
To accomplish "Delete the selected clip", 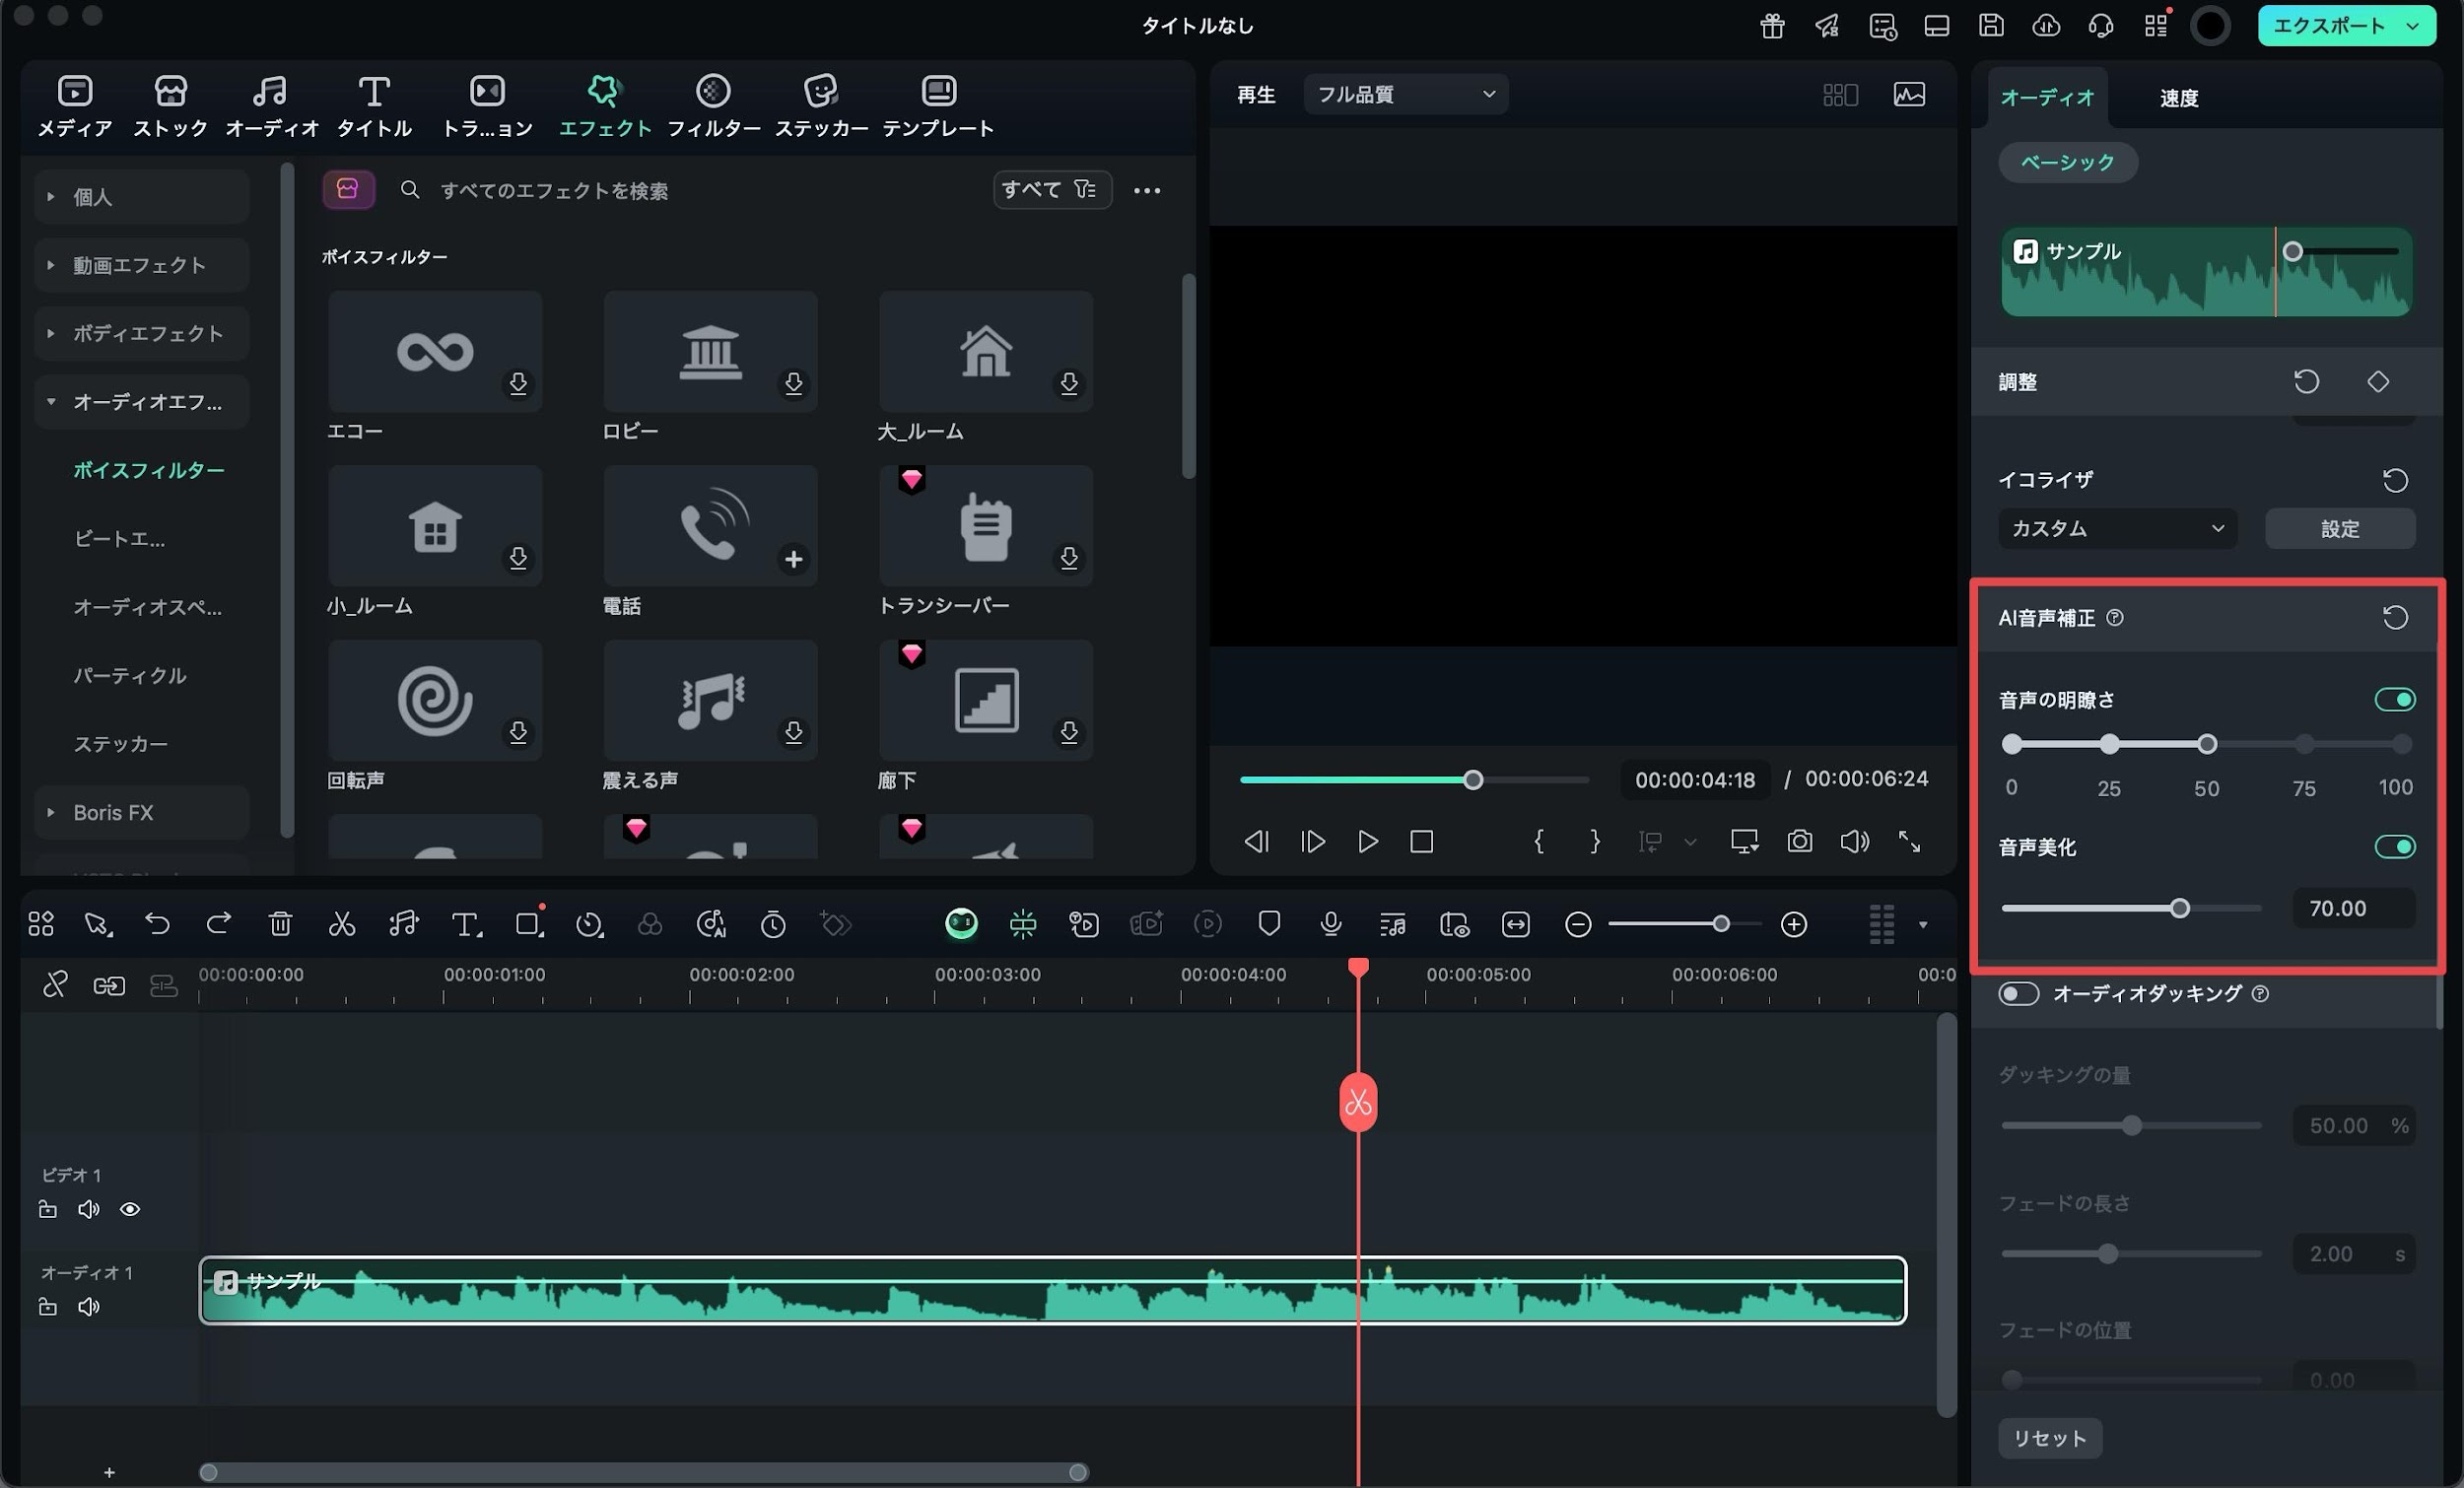I will (281, 924).
